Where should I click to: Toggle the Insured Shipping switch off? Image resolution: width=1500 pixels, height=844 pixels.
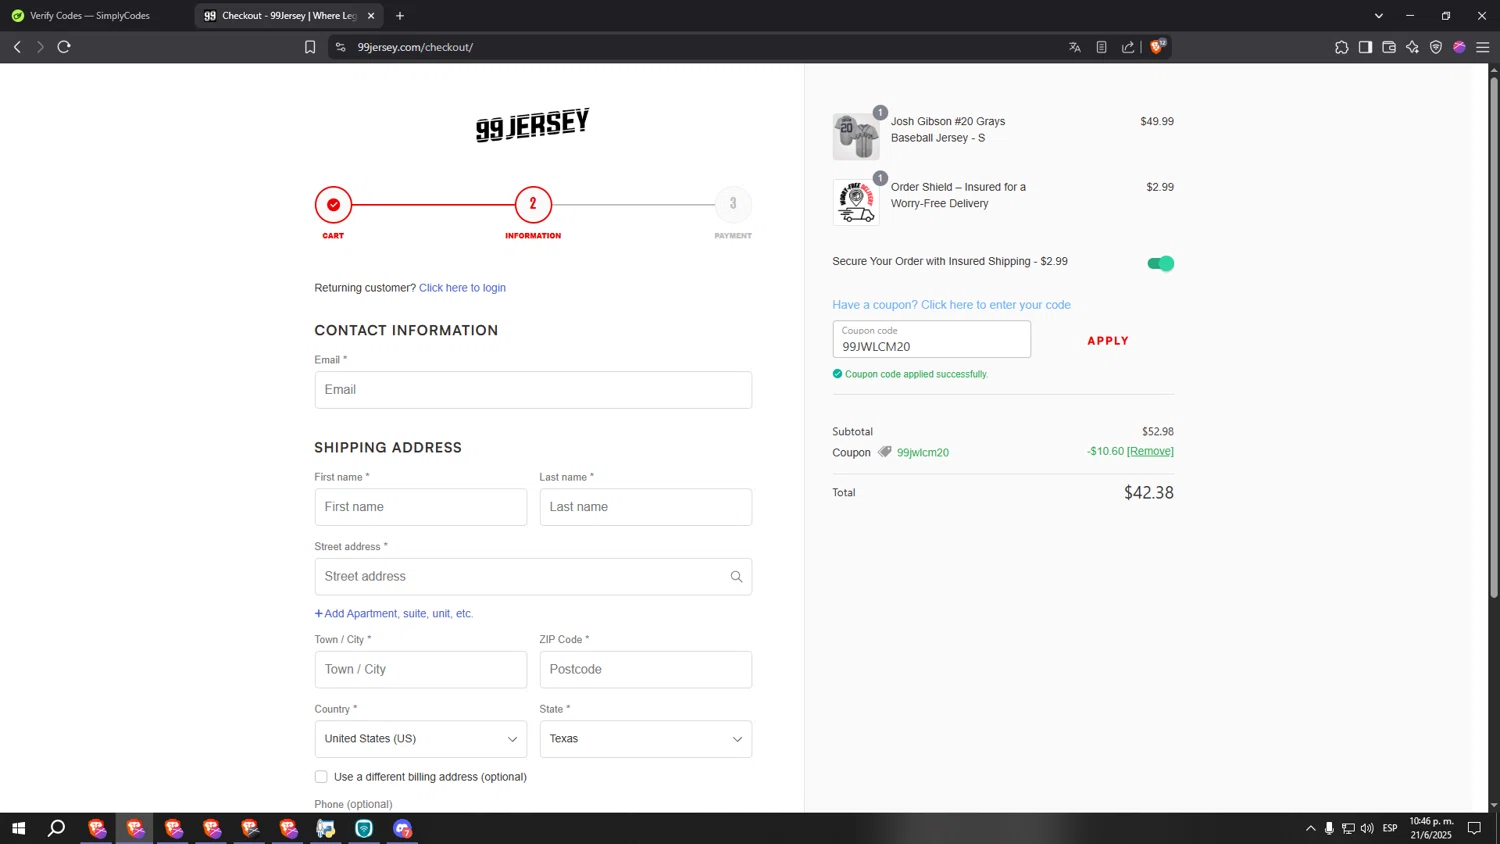tap(1160, 263)
